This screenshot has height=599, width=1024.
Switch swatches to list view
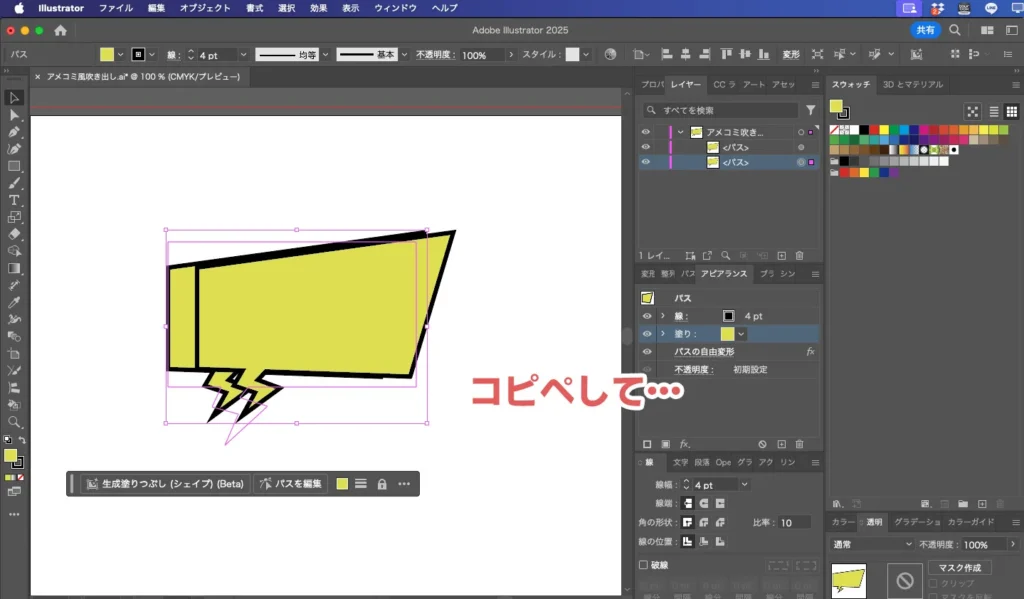pyautogui.click(x=994, y=111)
